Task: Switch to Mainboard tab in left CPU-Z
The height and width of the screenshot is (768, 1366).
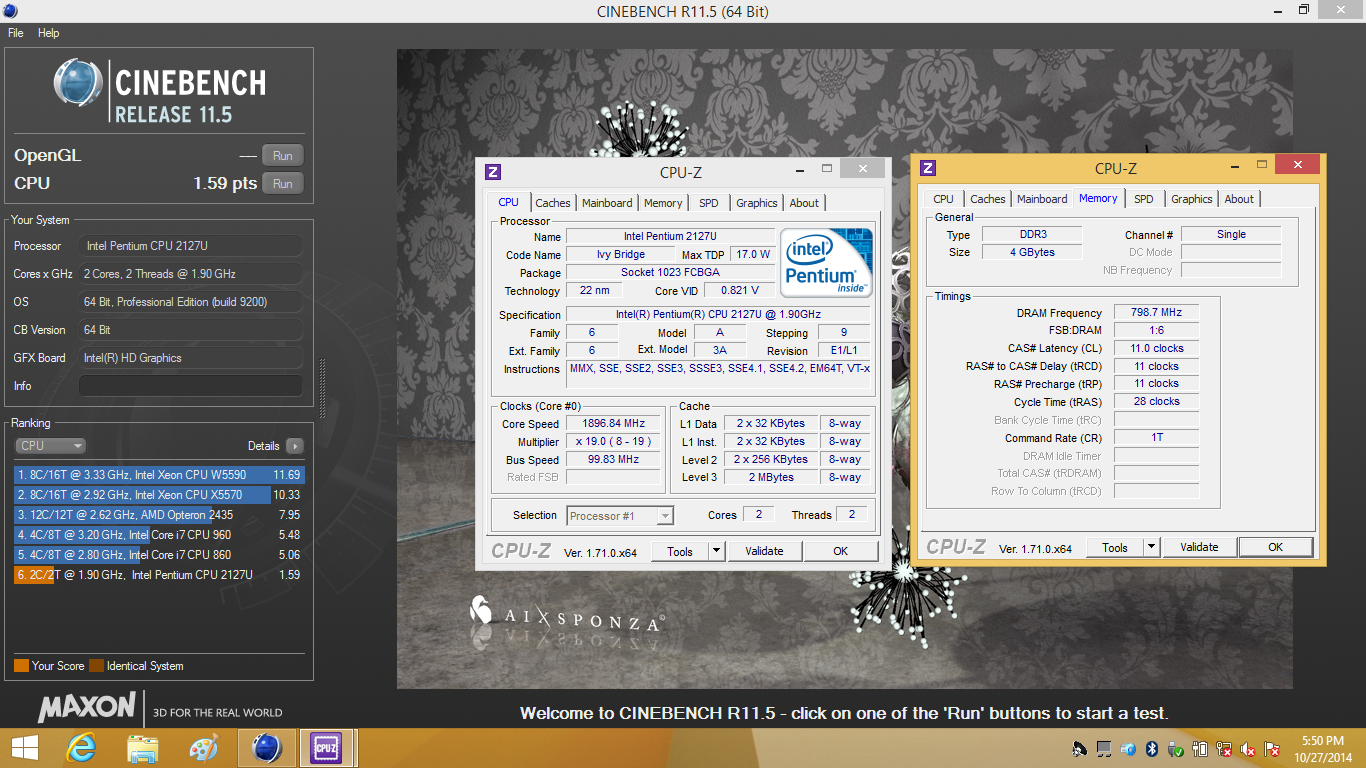Action: click(x=607, y=203)
